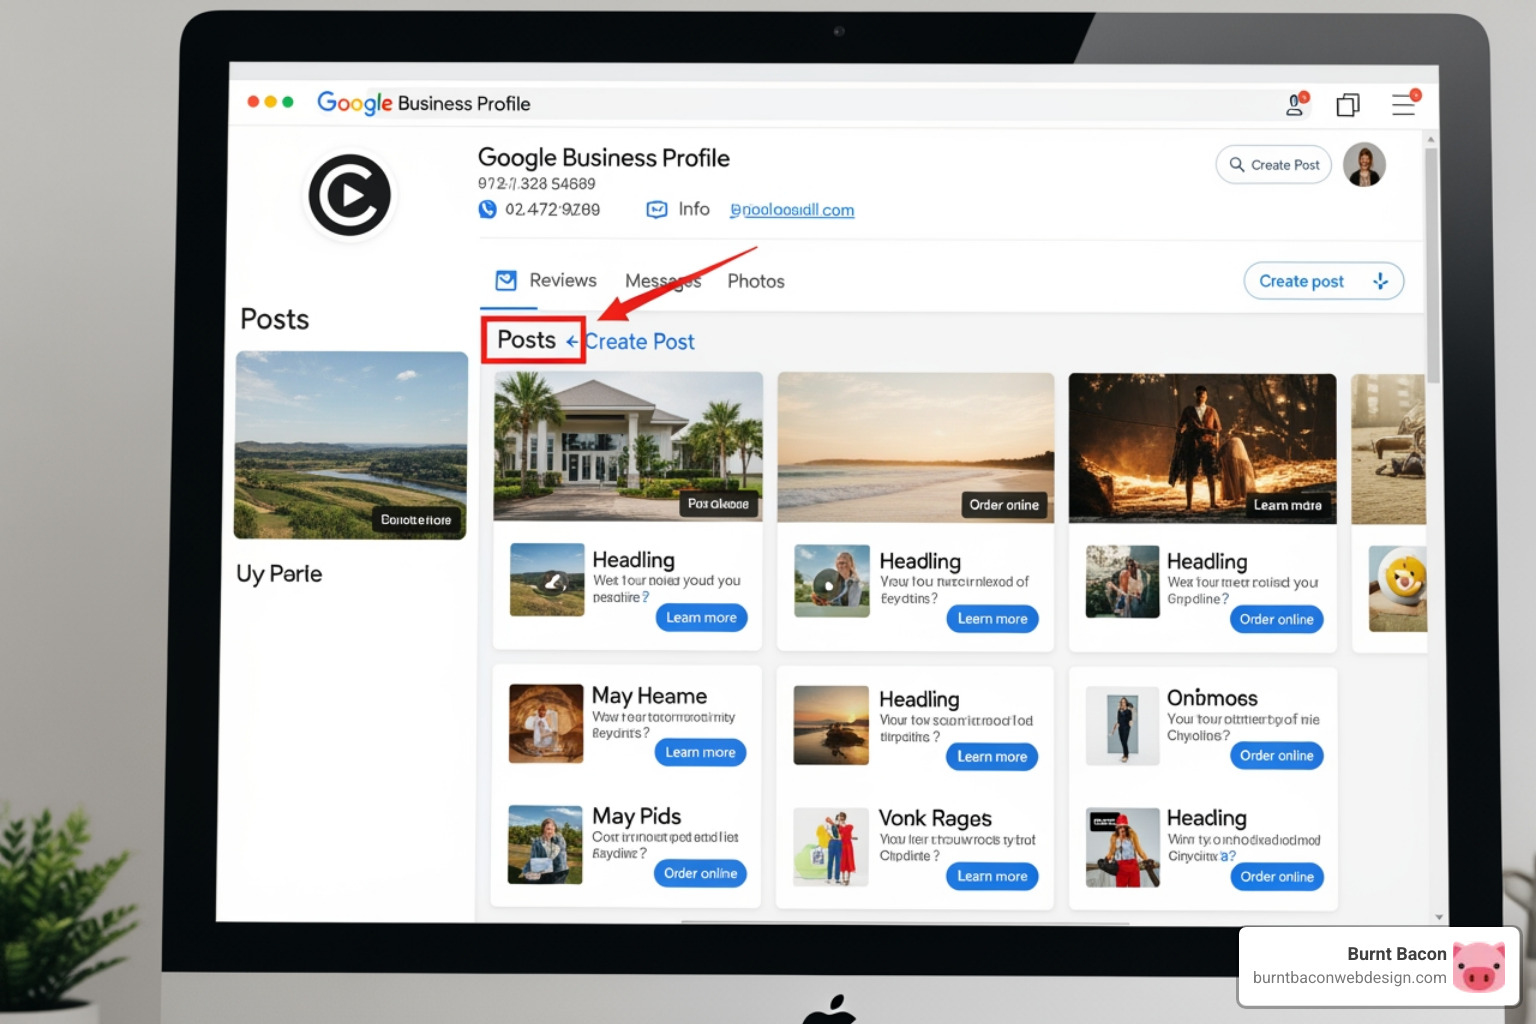Viewport: 1536px width, 1024px height.
Task: Click the blue Create Post link beside Posts
Action: pos(639,341)
